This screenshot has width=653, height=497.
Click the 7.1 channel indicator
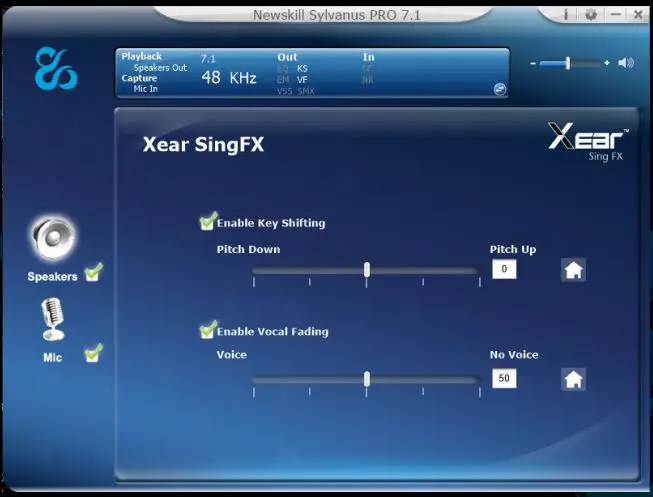[208, 59]
